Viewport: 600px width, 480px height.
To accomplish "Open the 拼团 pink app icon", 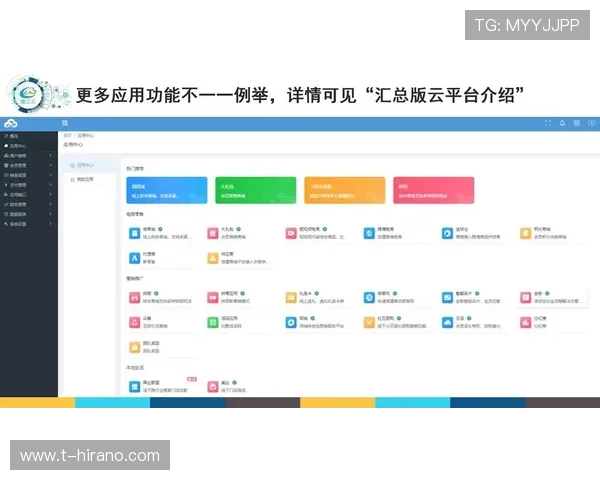I will pyautogui.click(x=134, y=297).
